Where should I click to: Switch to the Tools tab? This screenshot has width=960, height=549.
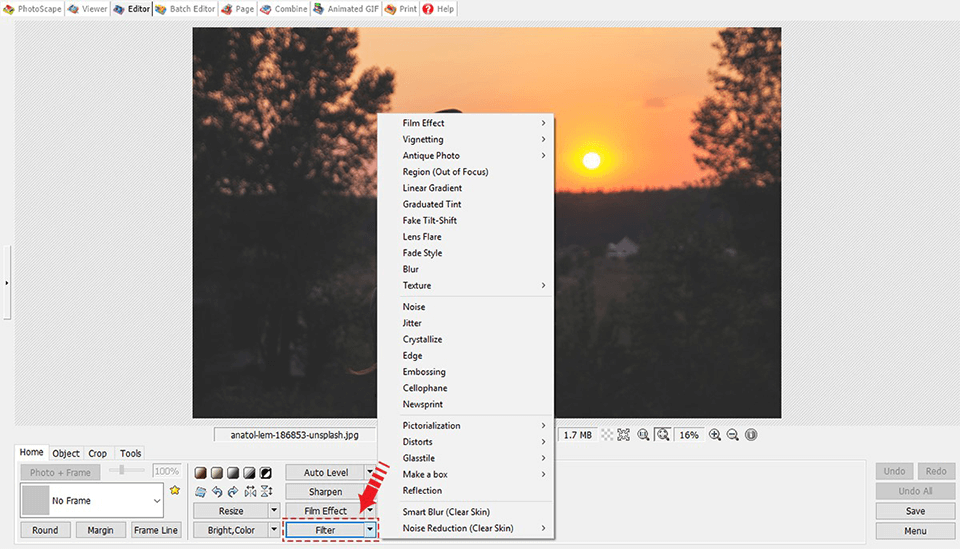click(130, 454)
